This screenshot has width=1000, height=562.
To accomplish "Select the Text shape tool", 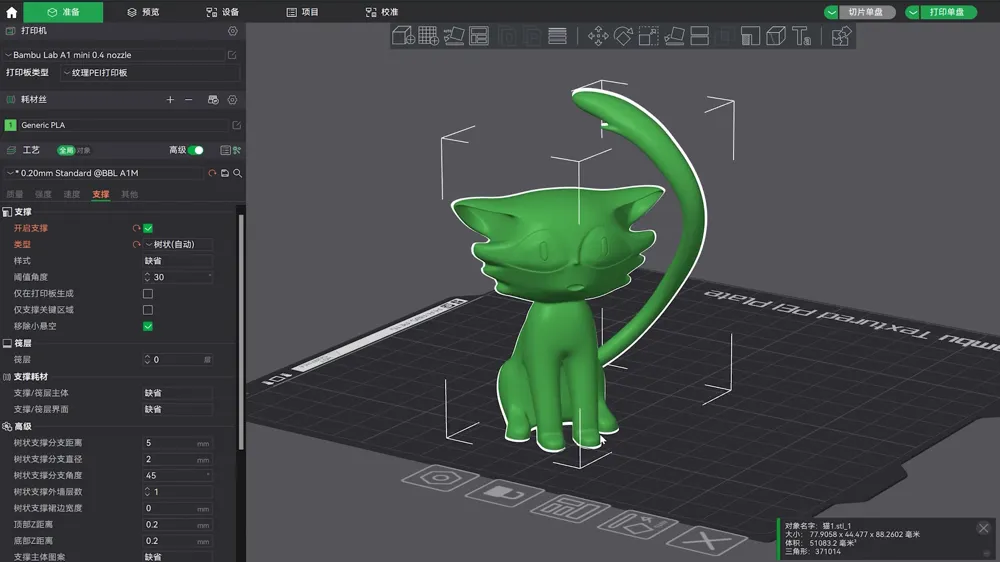I will [801, 36].
